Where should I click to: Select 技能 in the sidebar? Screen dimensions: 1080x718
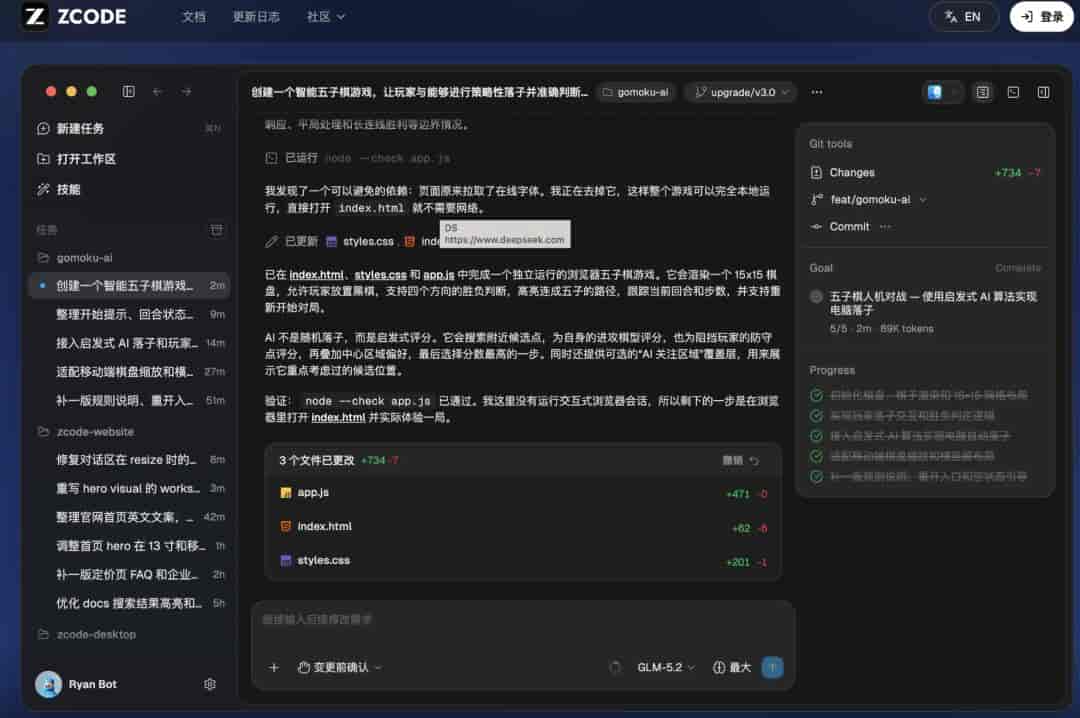click(130, 189)
